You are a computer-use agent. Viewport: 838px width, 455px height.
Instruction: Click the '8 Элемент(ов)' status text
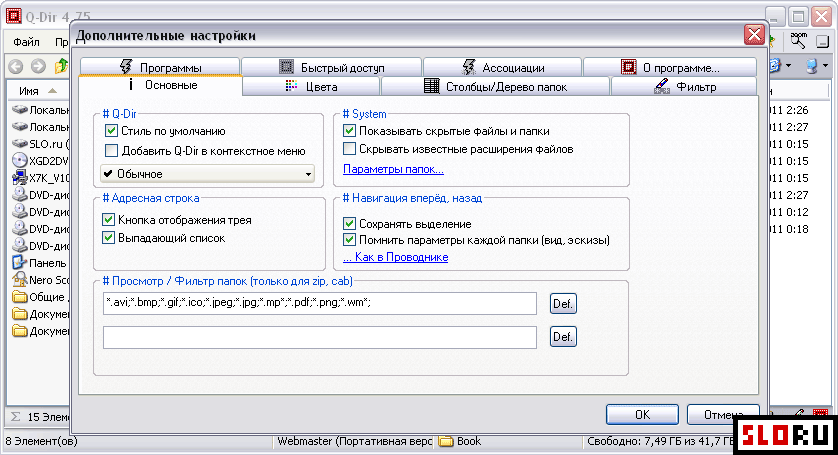click(x=41, y=441)
